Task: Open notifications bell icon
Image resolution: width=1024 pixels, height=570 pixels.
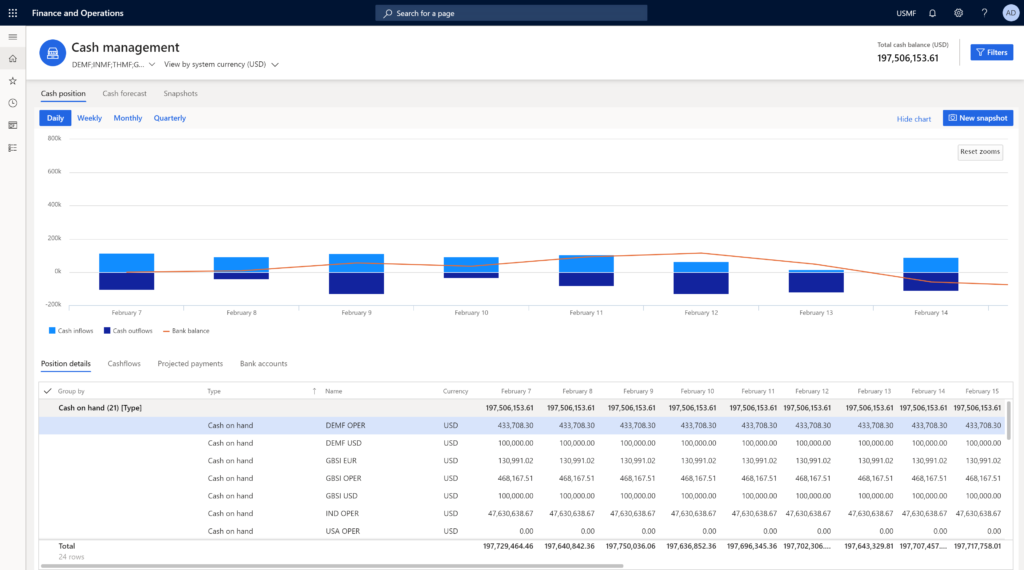Action: pyautogui.click(x=932, y=13)
